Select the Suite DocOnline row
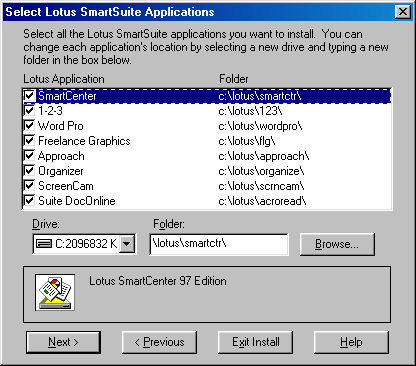416x366 pixels. coord(207,201)
